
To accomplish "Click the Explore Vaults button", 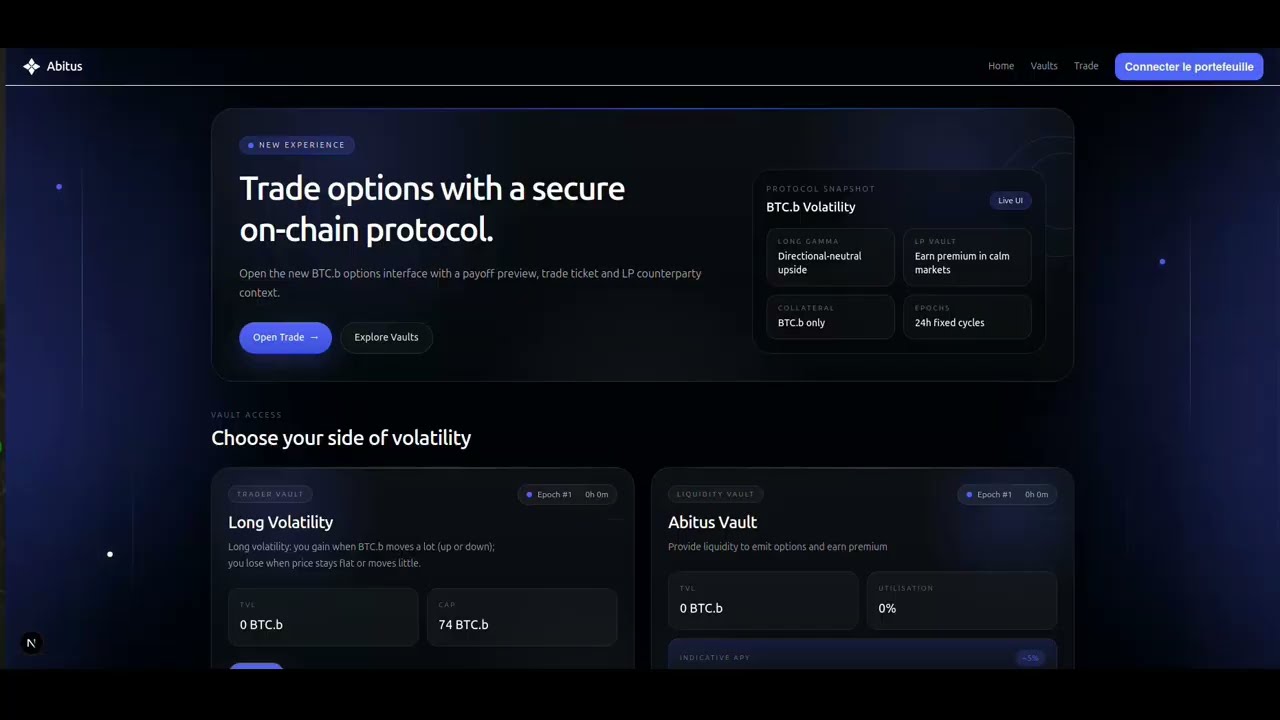I will coord(386,337).
